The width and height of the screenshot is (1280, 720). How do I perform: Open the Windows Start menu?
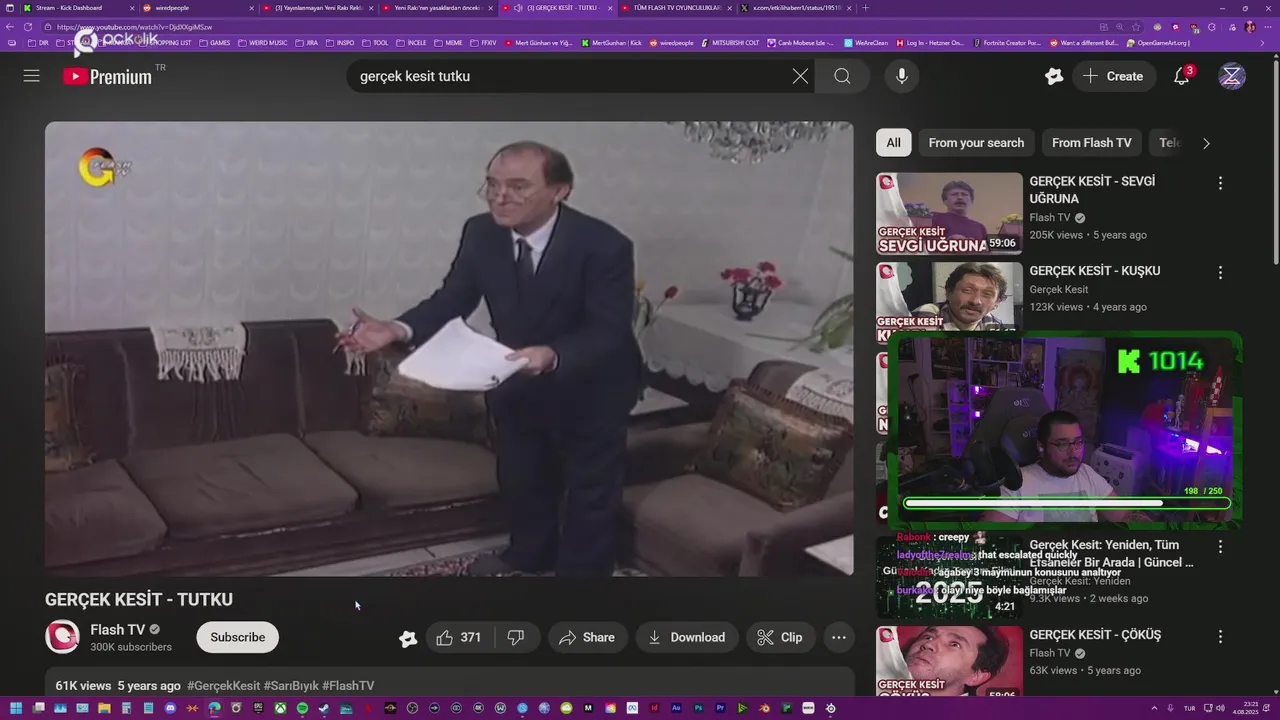16,709
